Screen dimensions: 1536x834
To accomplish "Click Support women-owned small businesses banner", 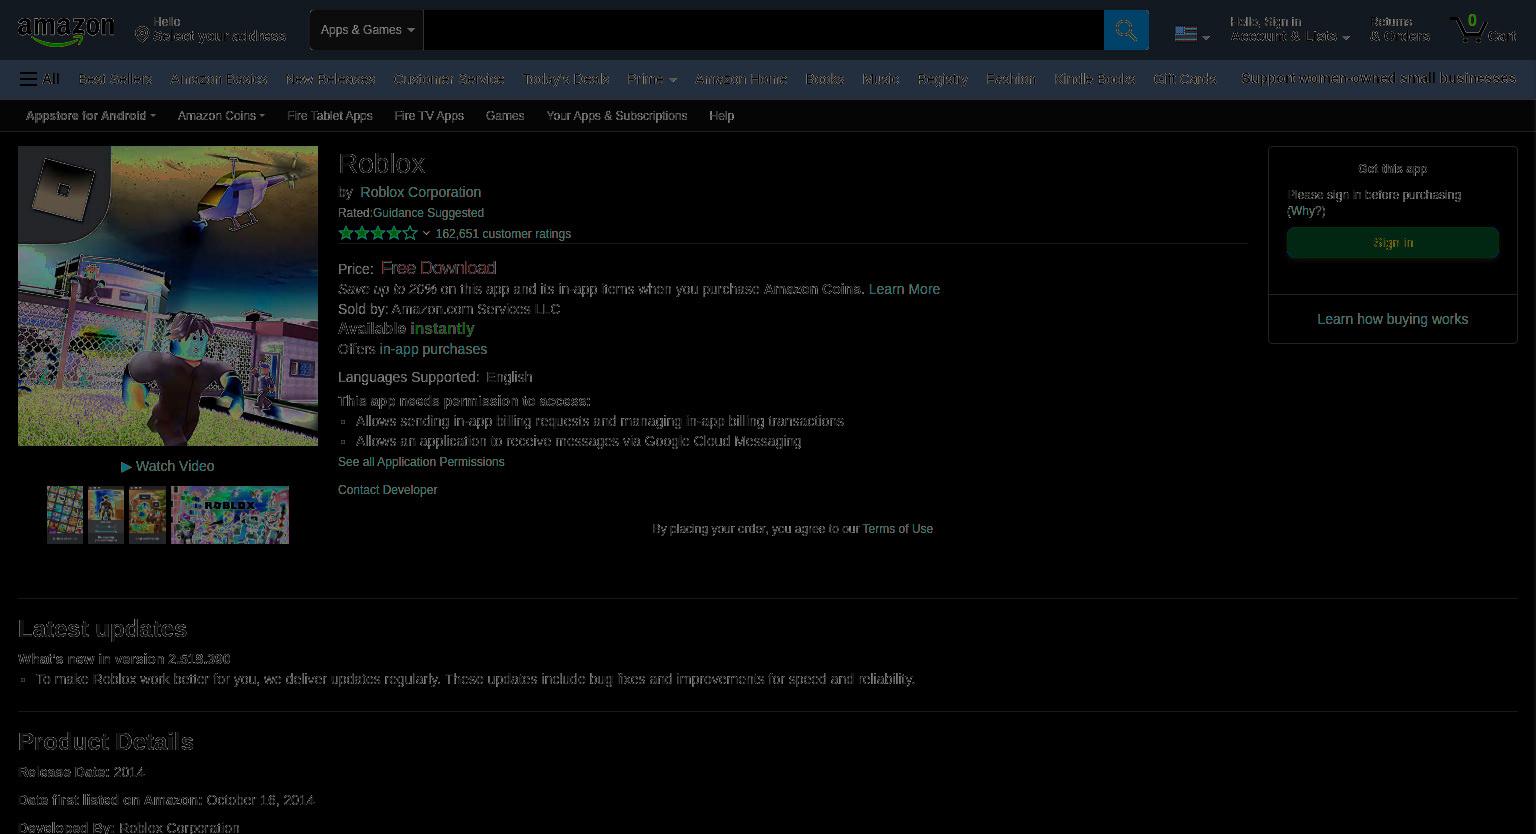I will pyautogui.click(x=1378, y=78).
